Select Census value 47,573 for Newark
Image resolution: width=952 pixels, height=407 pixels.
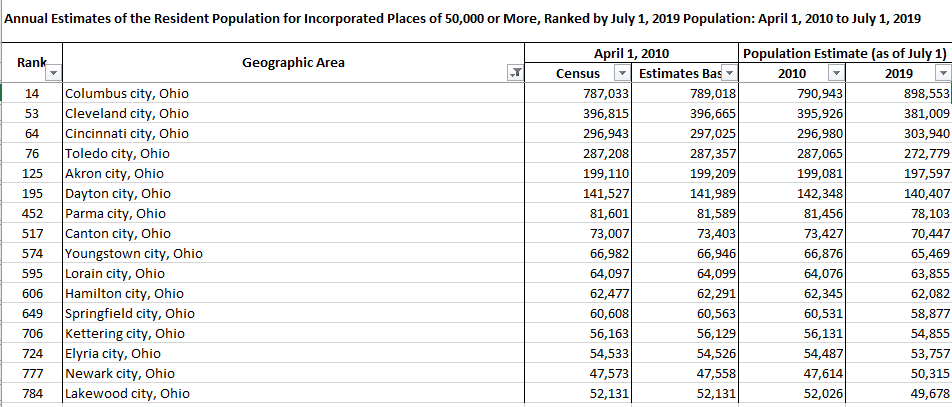578,374
